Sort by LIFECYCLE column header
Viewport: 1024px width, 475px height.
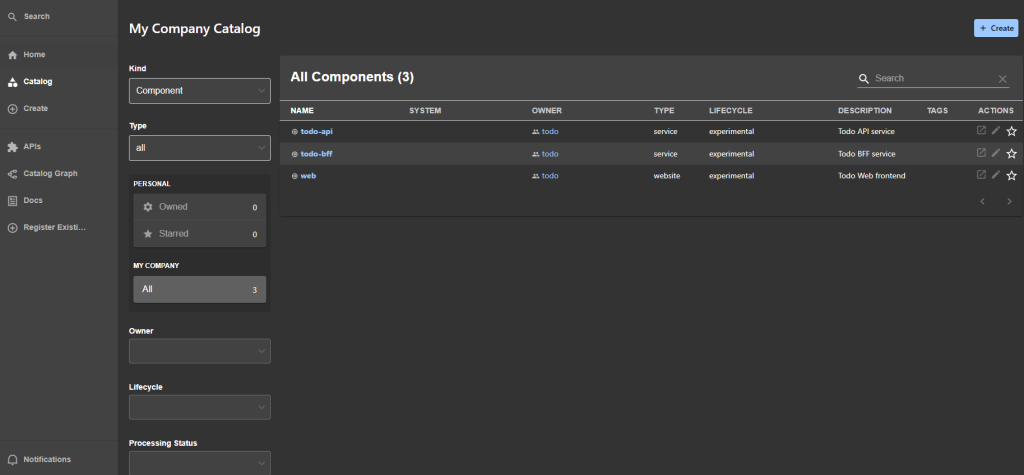(x=731, y=110)
